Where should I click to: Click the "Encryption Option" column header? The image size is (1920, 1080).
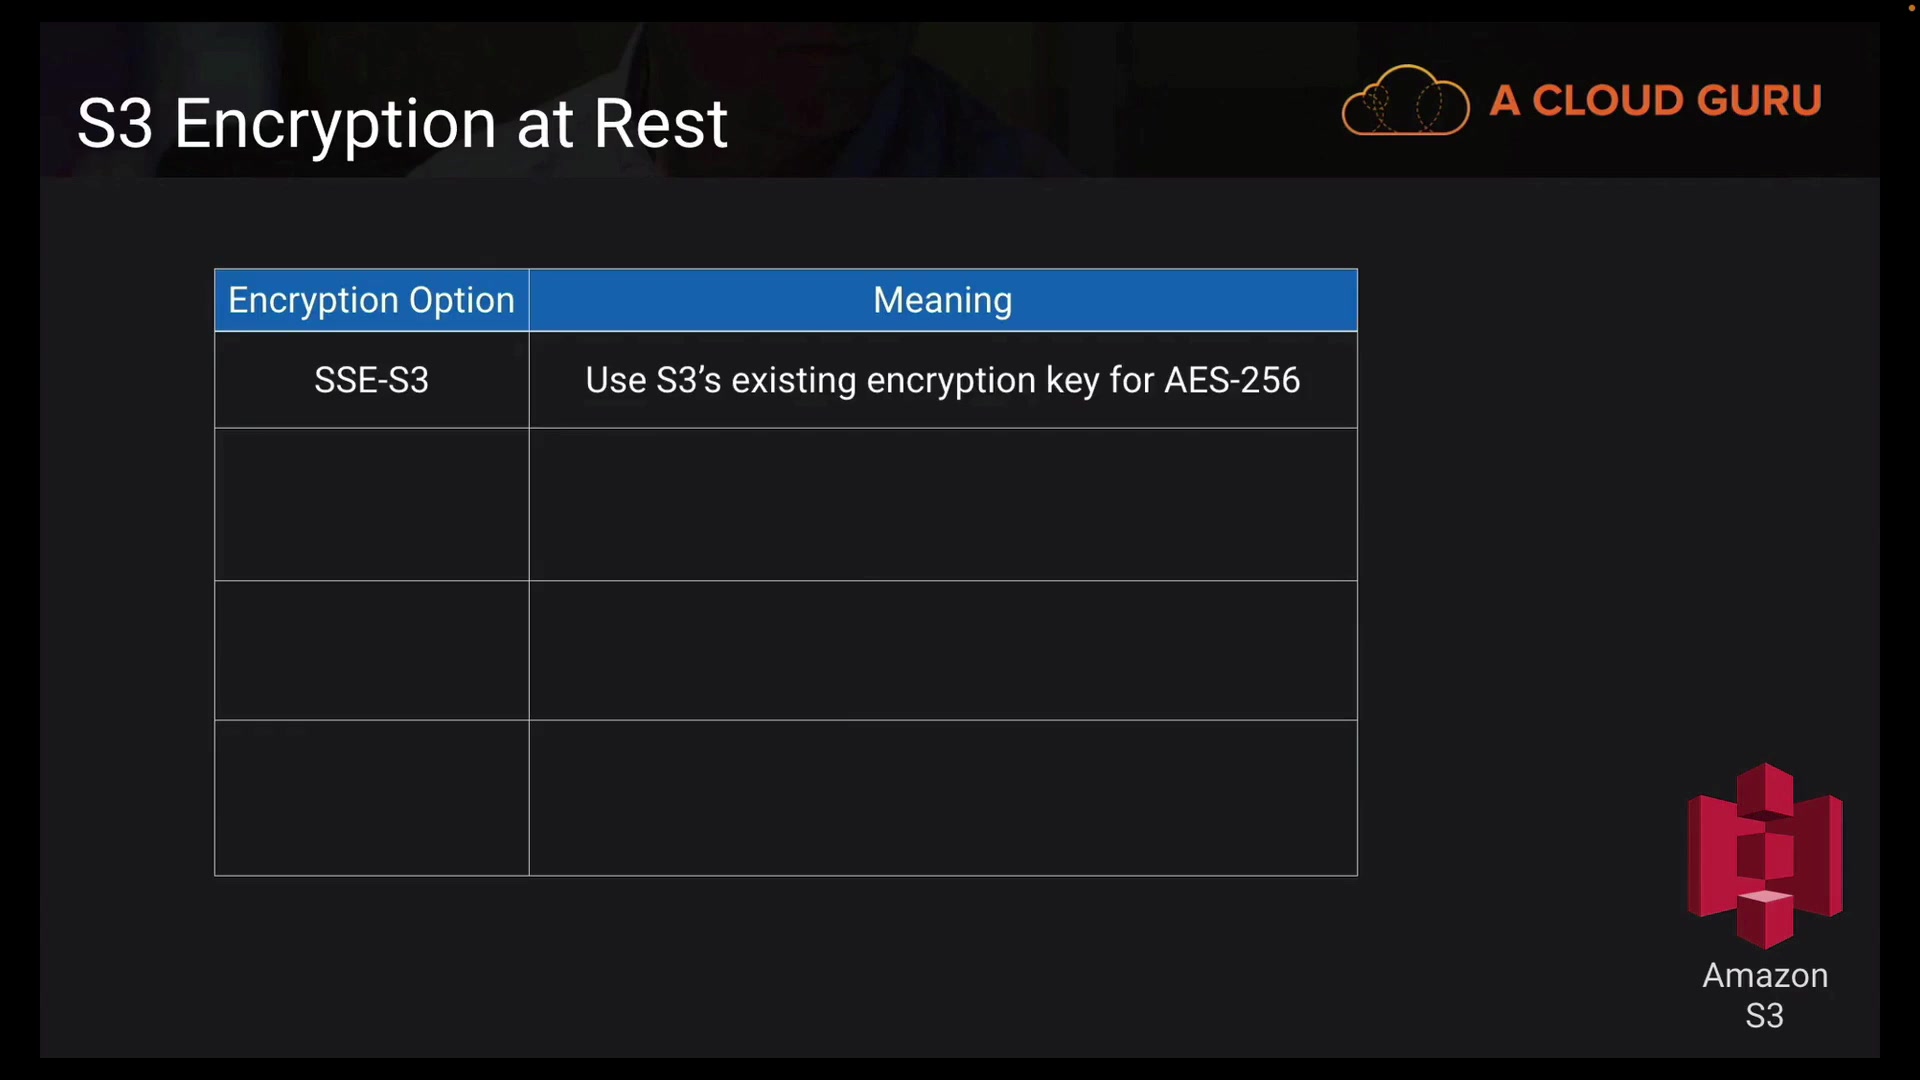371,300
